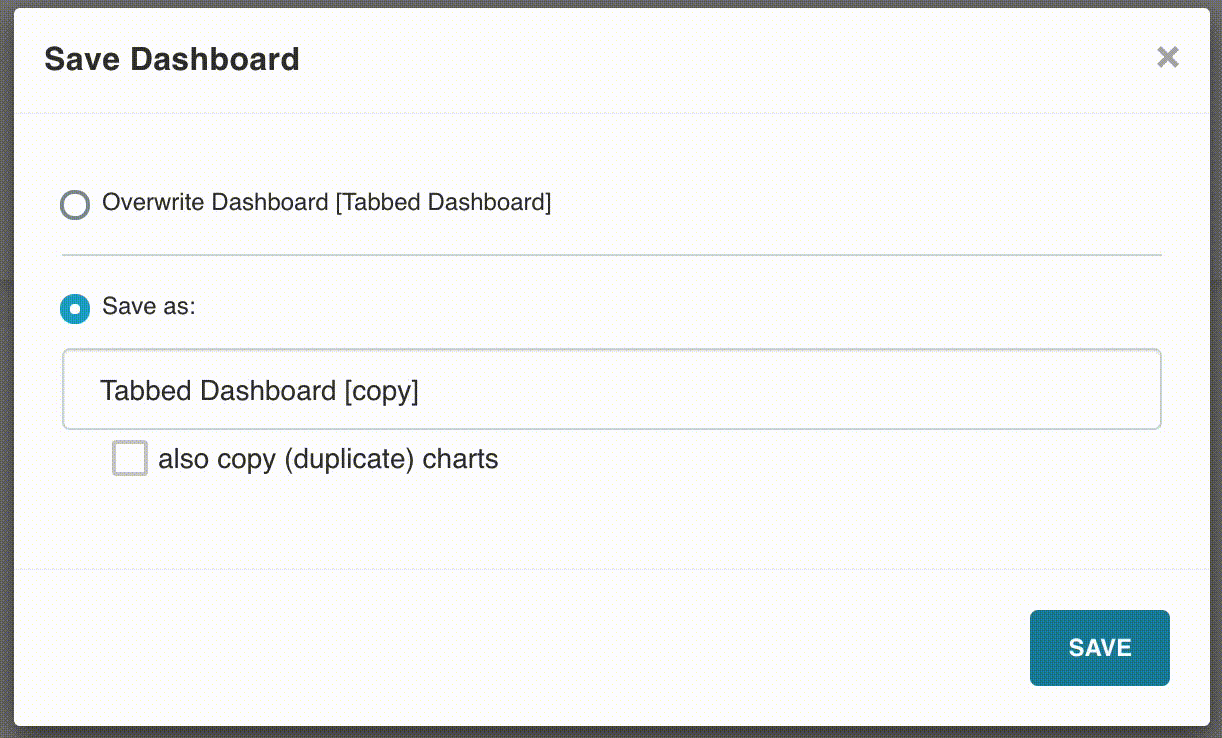Click the 'Save Dashboard' dialog title
Screen dimensions: 1222x738
(x=172, y=59)
